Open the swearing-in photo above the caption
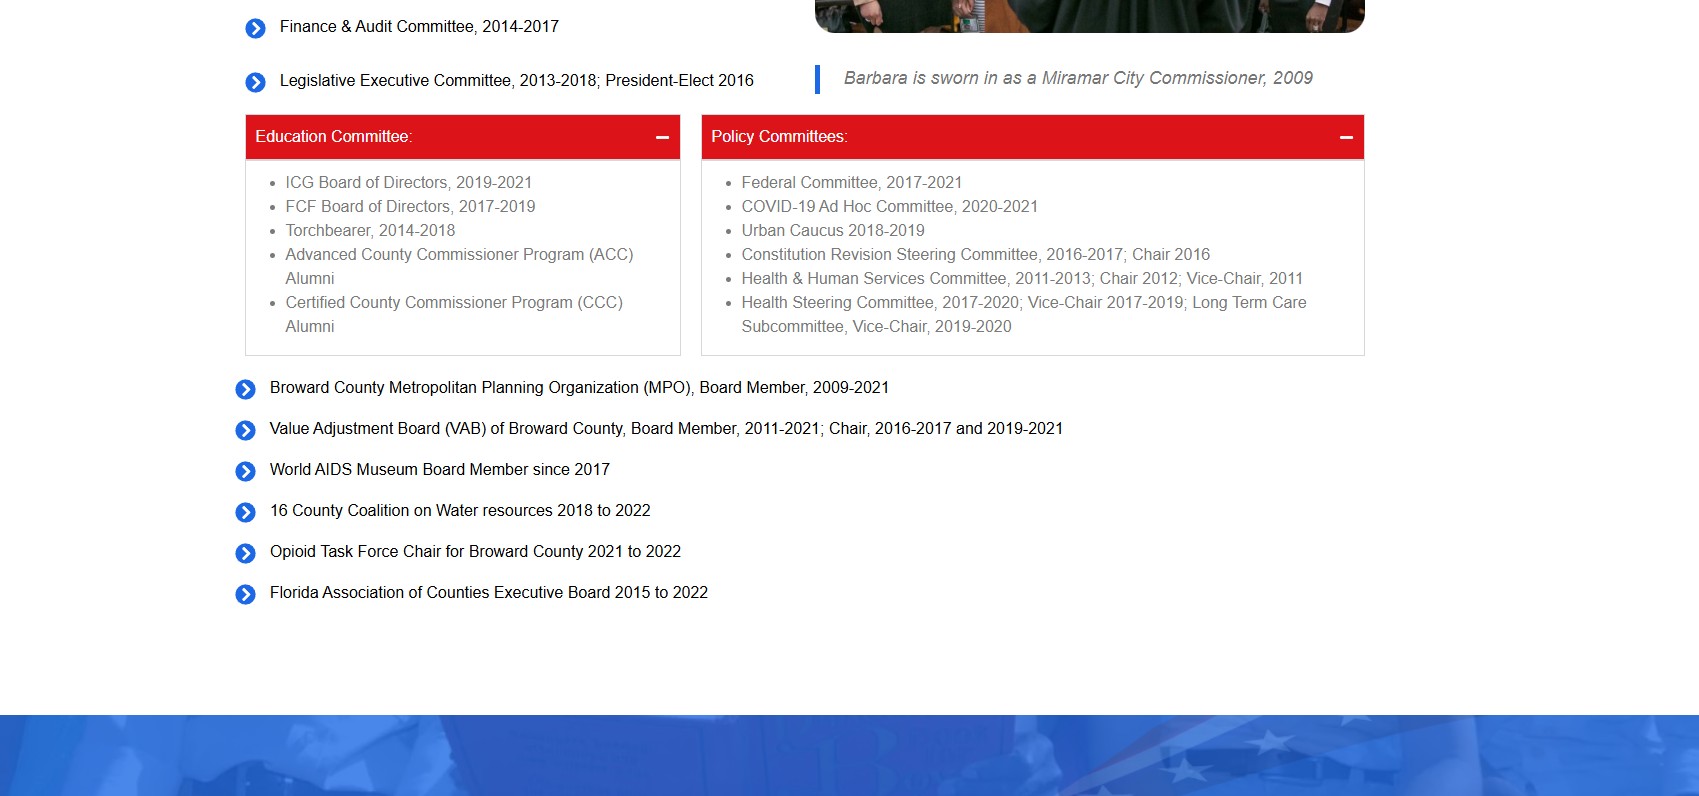1699x796 pixels. tap(1089, 15)
